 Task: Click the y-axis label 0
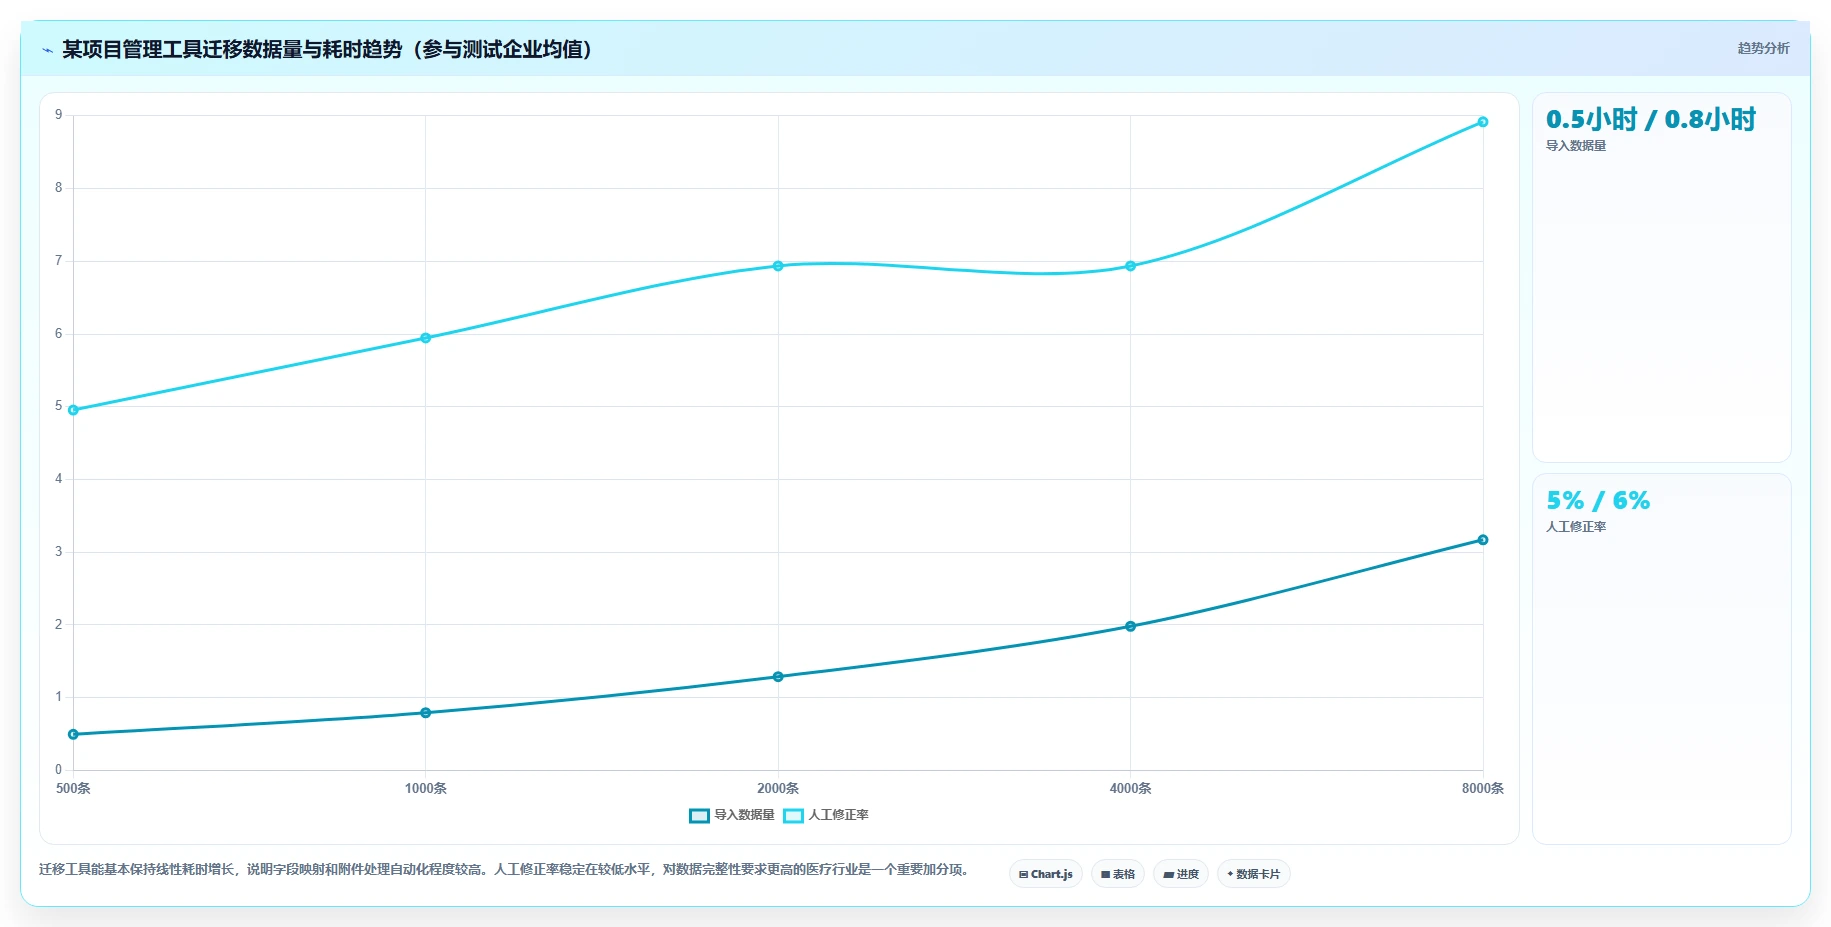(x=59, y=770)
